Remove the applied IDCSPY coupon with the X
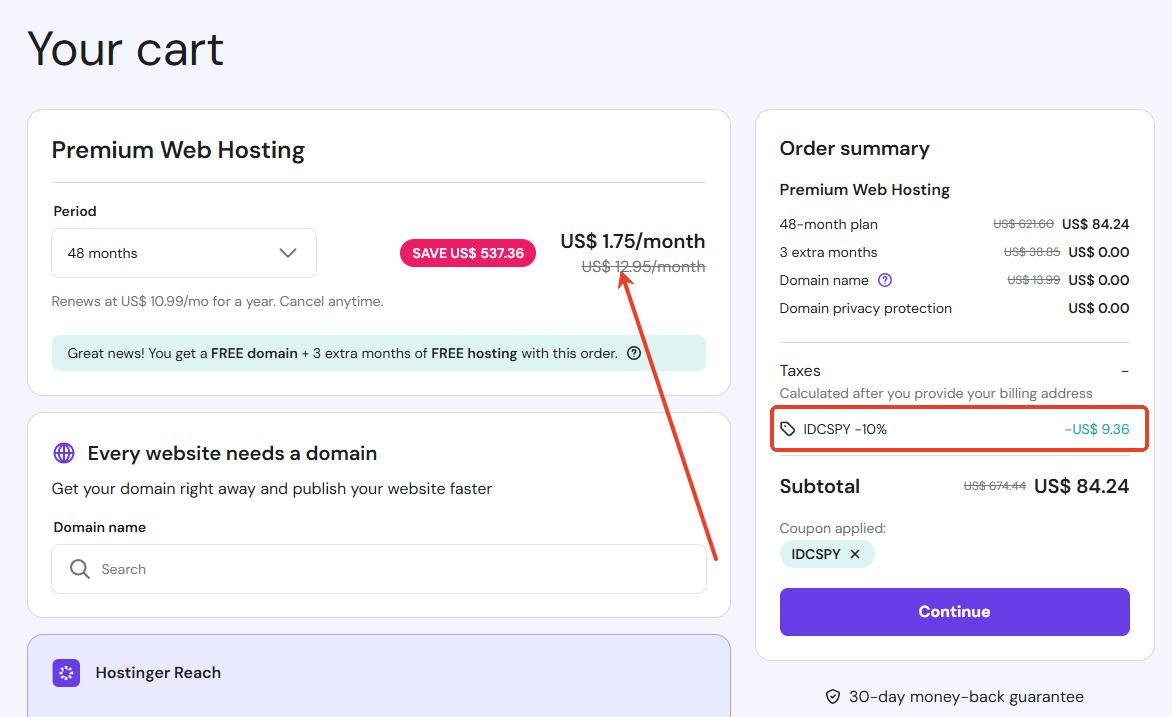 point(855,553)
